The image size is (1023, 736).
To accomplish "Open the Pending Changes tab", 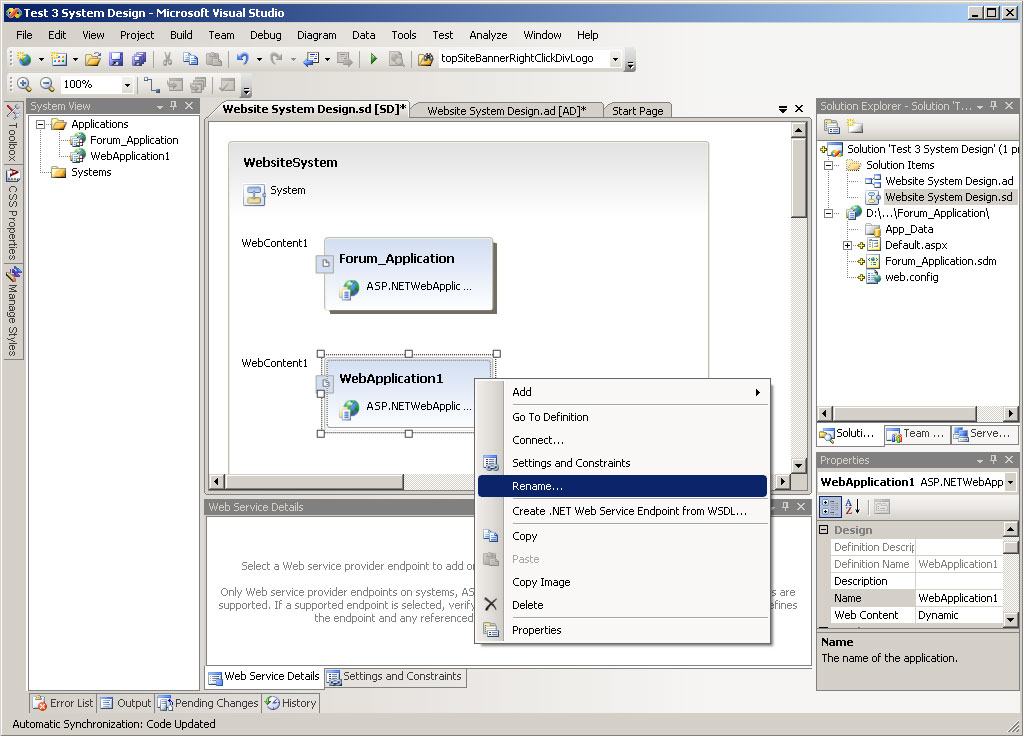I will click(208, 703).
